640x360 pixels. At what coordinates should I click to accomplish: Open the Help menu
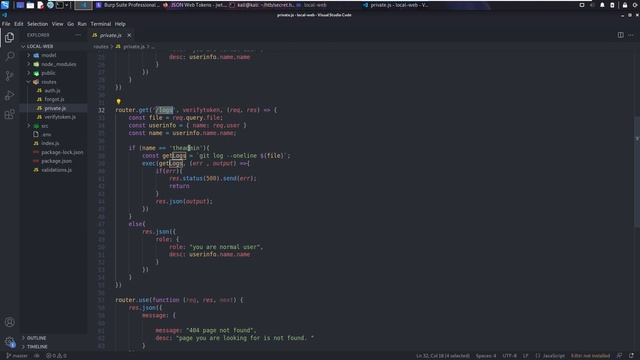(120, 24)
